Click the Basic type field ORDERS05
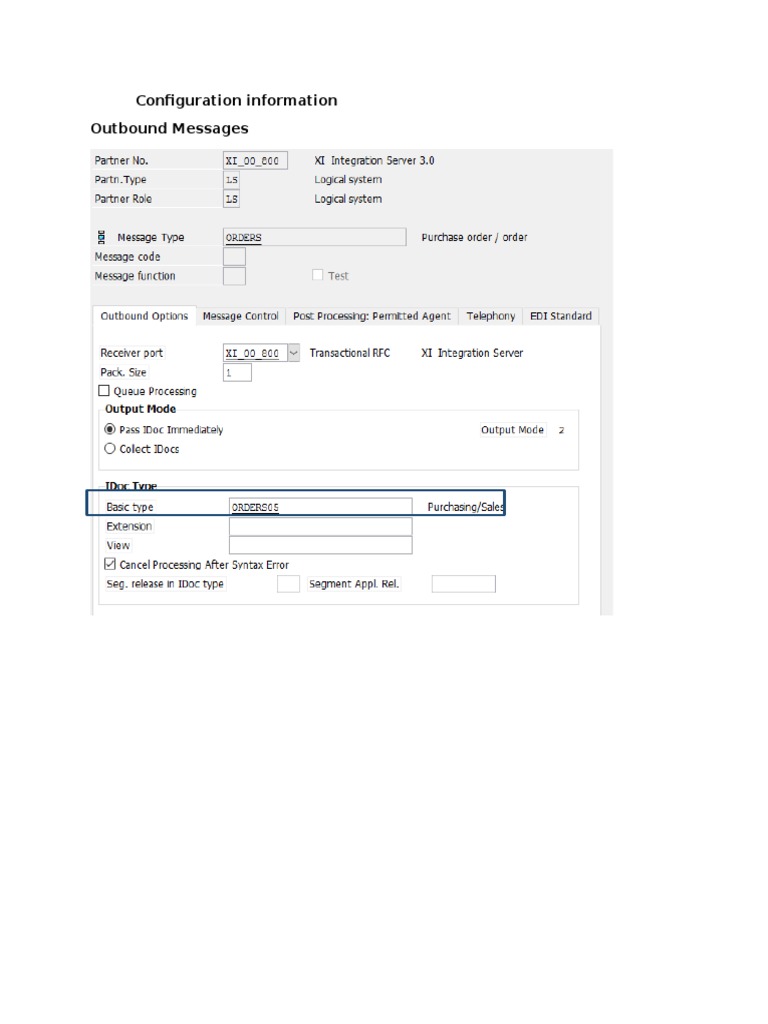 (x=321, y=507)
